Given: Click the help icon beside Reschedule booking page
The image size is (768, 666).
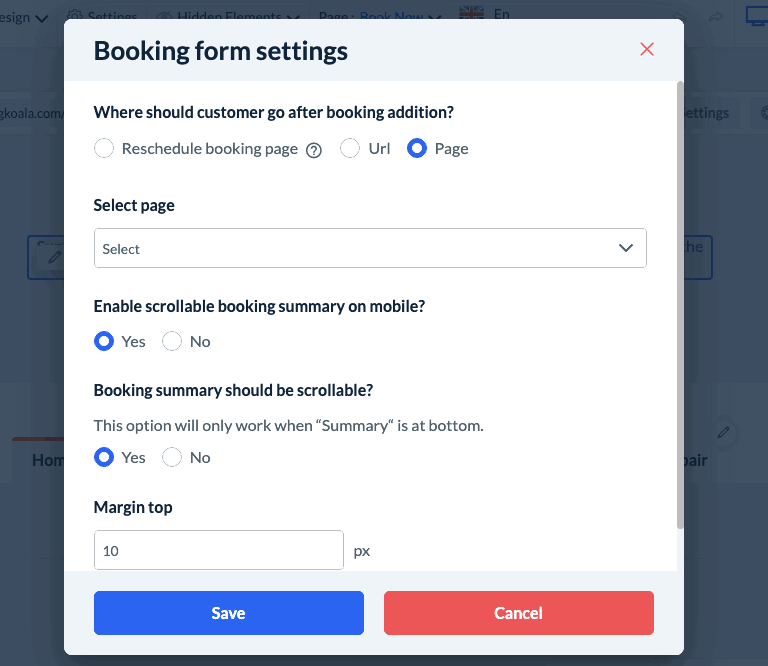Looking at the screenshot, I should 314,150.
